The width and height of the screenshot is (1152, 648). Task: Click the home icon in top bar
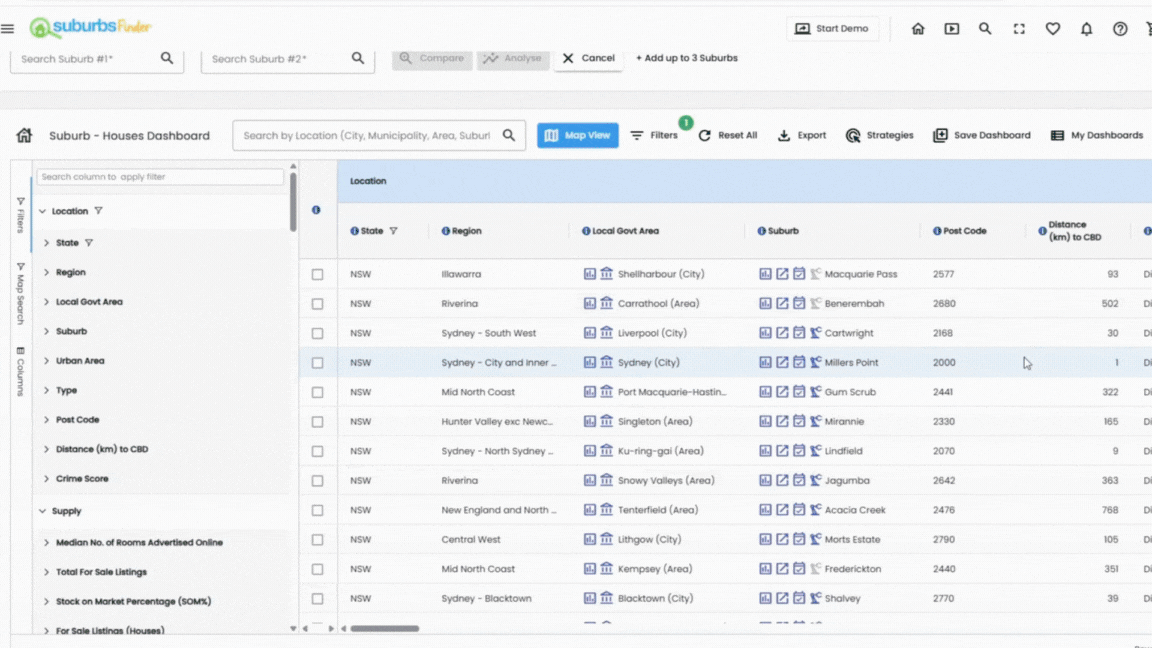point(918,29)
